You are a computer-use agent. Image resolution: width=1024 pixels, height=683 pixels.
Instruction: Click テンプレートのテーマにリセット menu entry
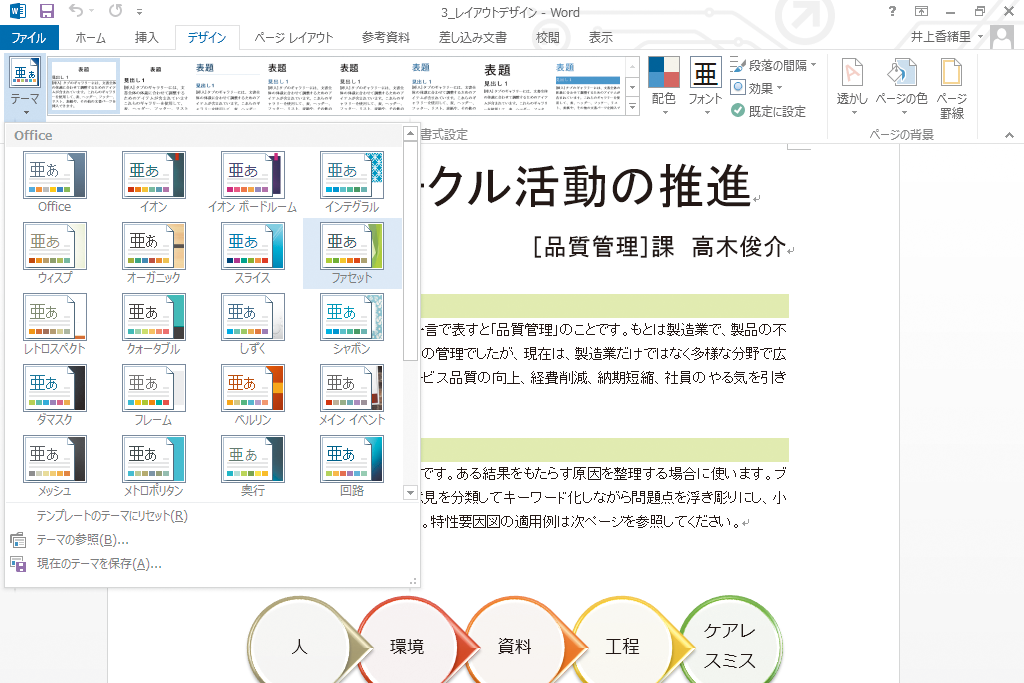pos(112,516)
